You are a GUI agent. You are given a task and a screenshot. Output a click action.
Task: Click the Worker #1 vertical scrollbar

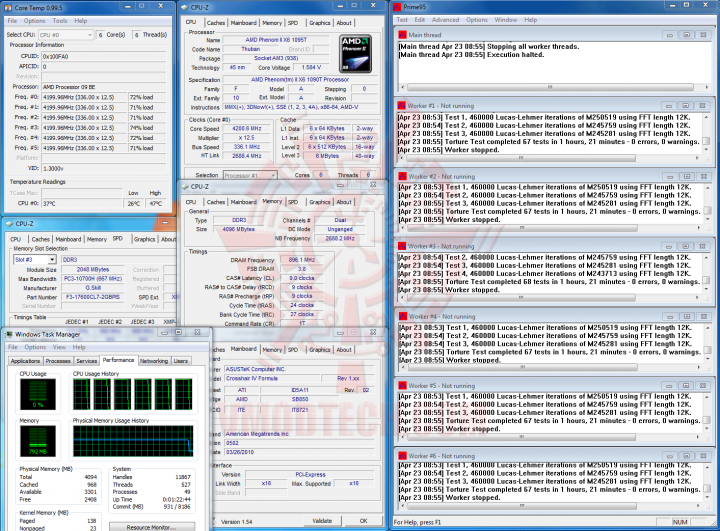[x=707, y=133]
